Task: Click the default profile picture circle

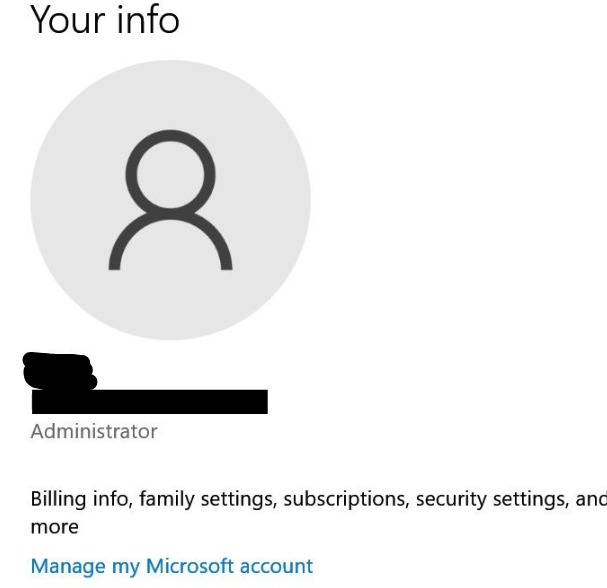Action: [x=170, y=200]
